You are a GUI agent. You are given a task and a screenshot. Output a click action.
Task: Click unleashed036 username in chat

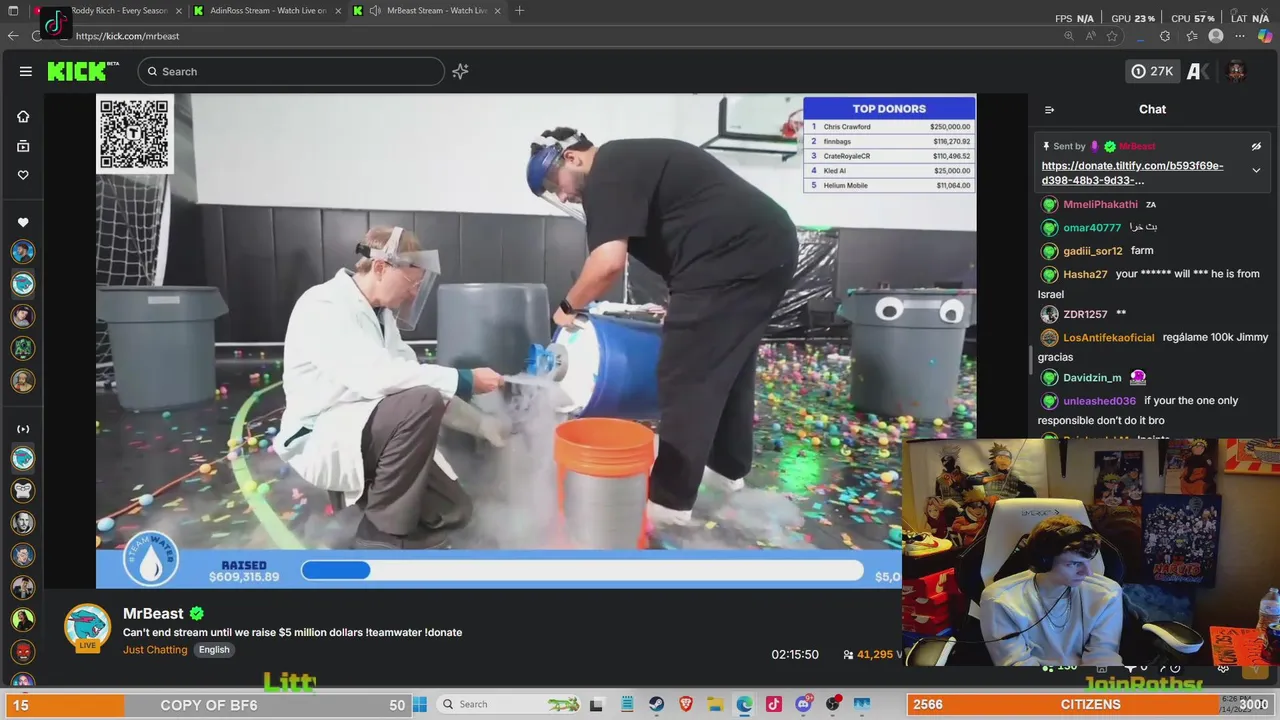[1100, 401]
